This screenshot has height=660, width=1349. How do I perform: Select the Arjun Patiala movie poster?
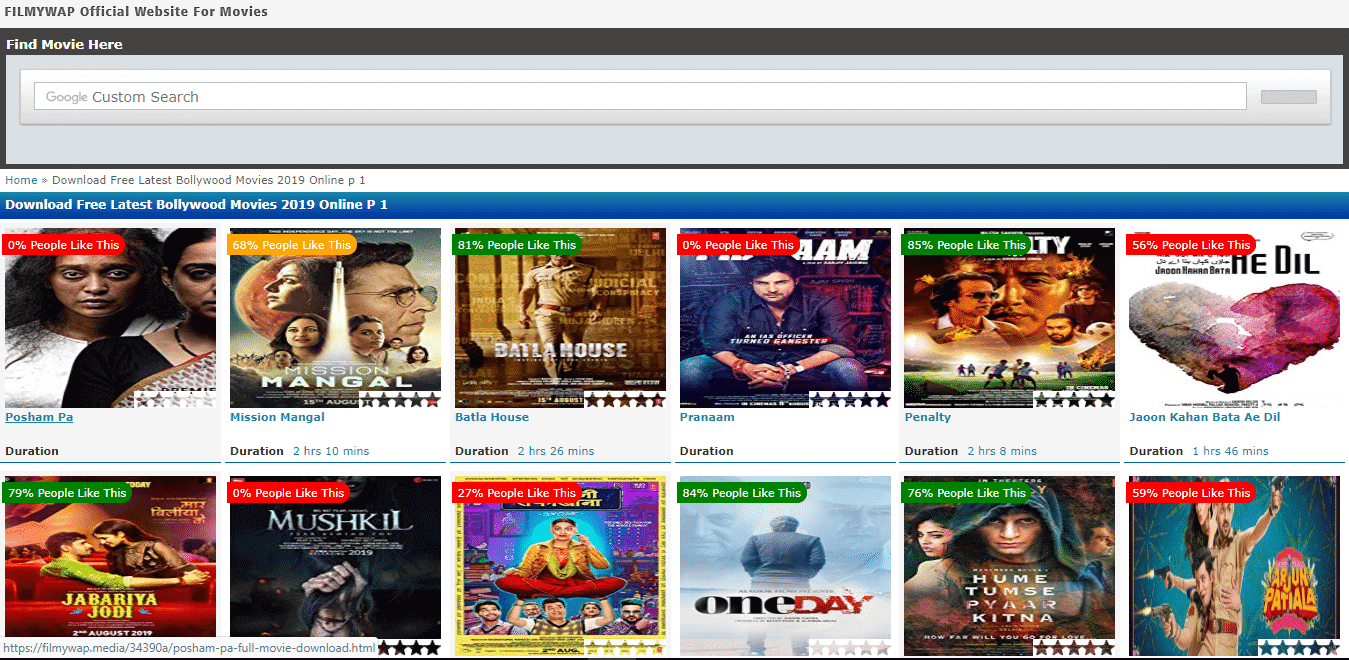click(x=1235, y=566)
